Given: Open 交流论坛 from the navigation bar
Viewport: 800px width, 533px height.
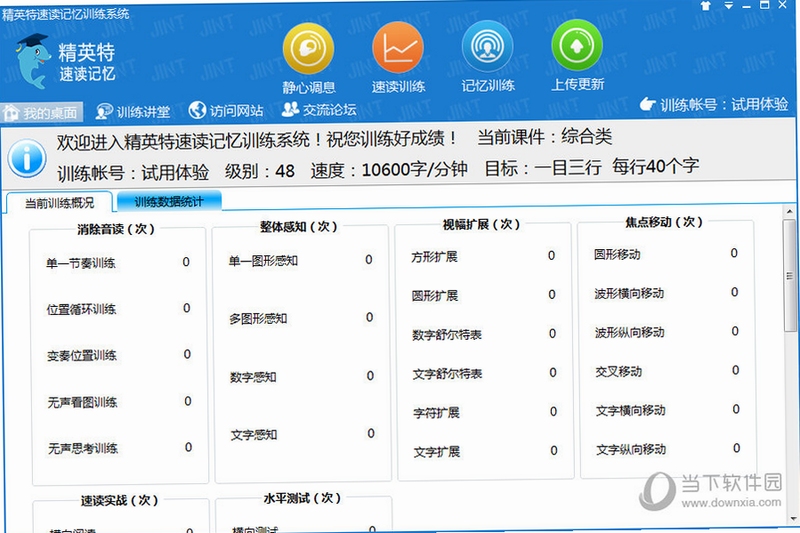Looking at the screenshot, I should click(319, 109).
